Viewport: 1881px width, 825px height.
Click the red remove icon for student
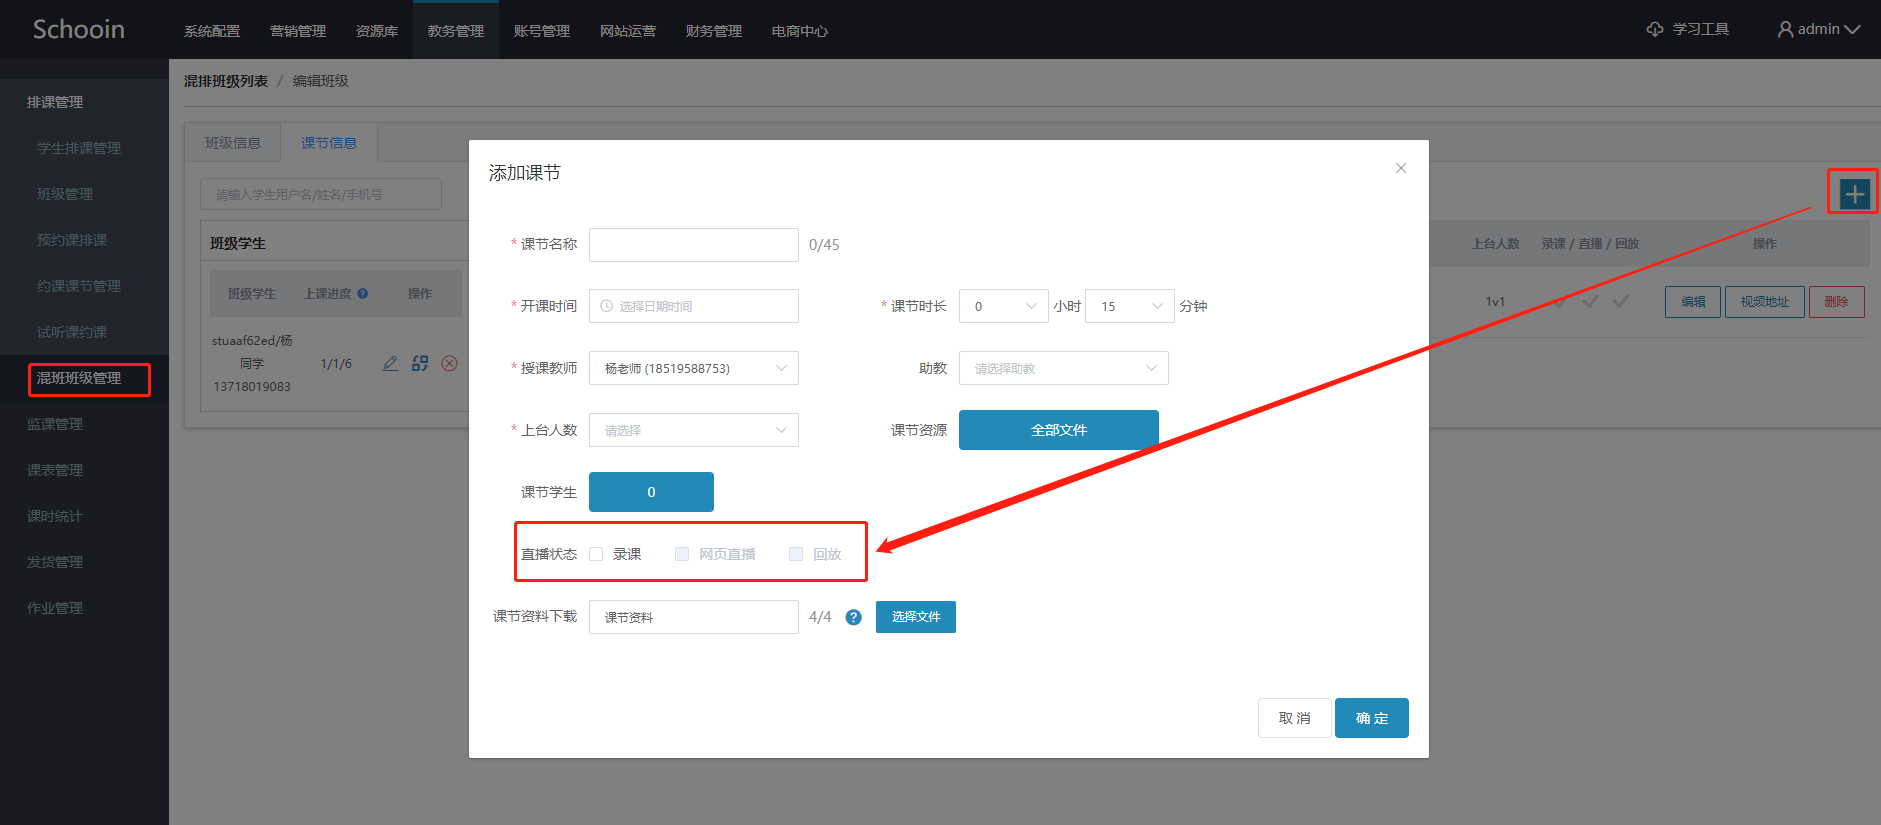point(450,363)
